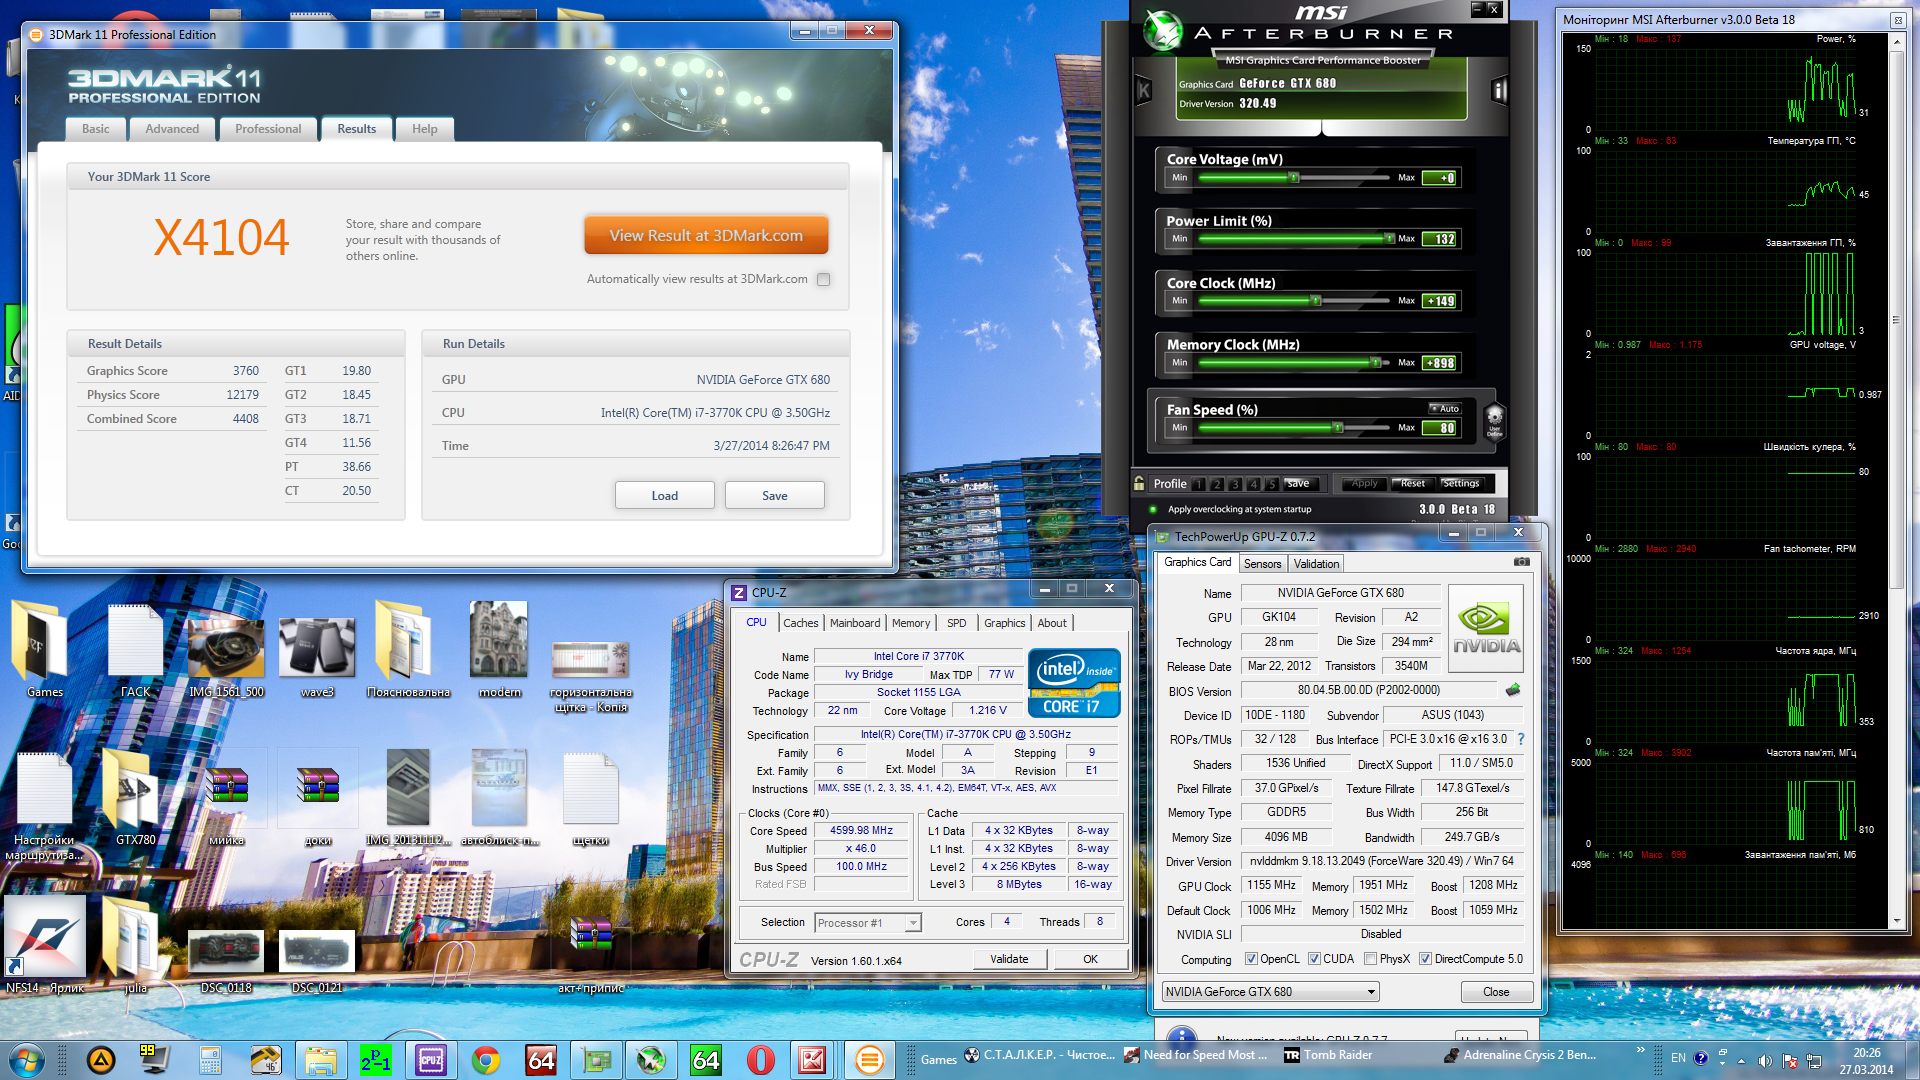Toggle apply overclocking at system startup
Image resolution: width=1920 pixels, height=1080 pixels.
(1153, 509)
